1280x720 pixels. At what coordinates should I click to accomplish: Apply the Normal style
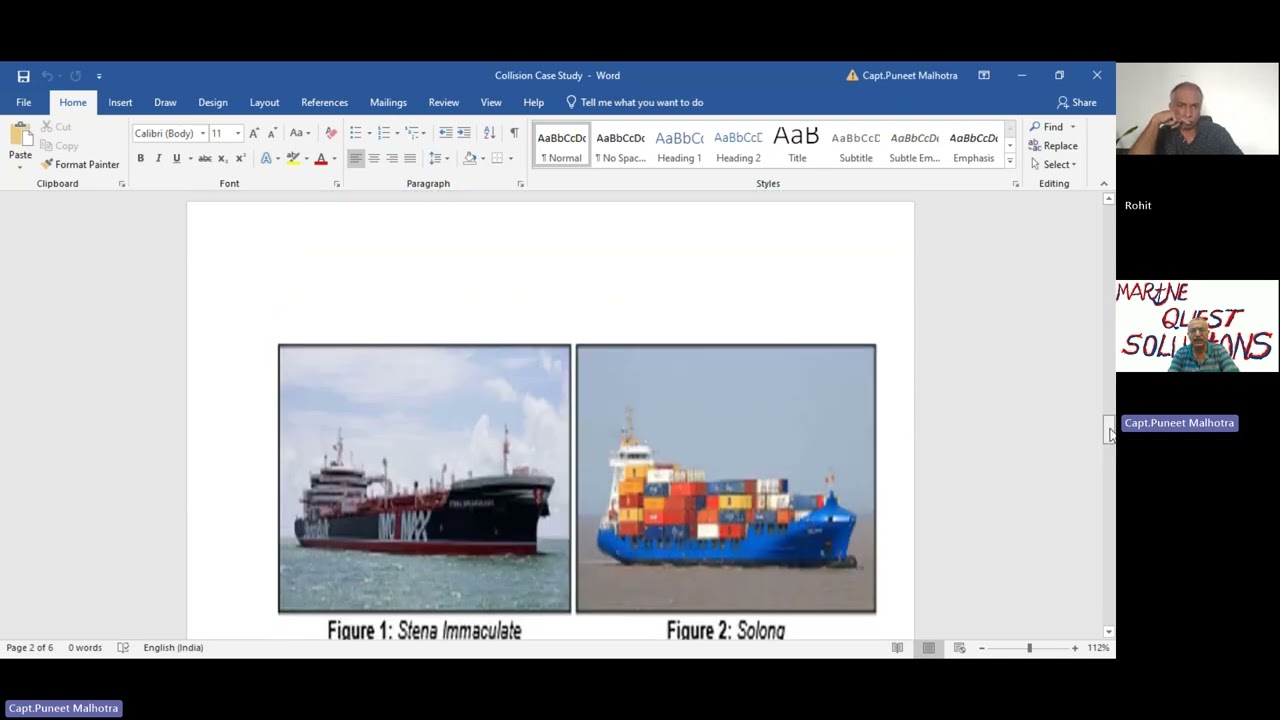click(x=562, y=146)
